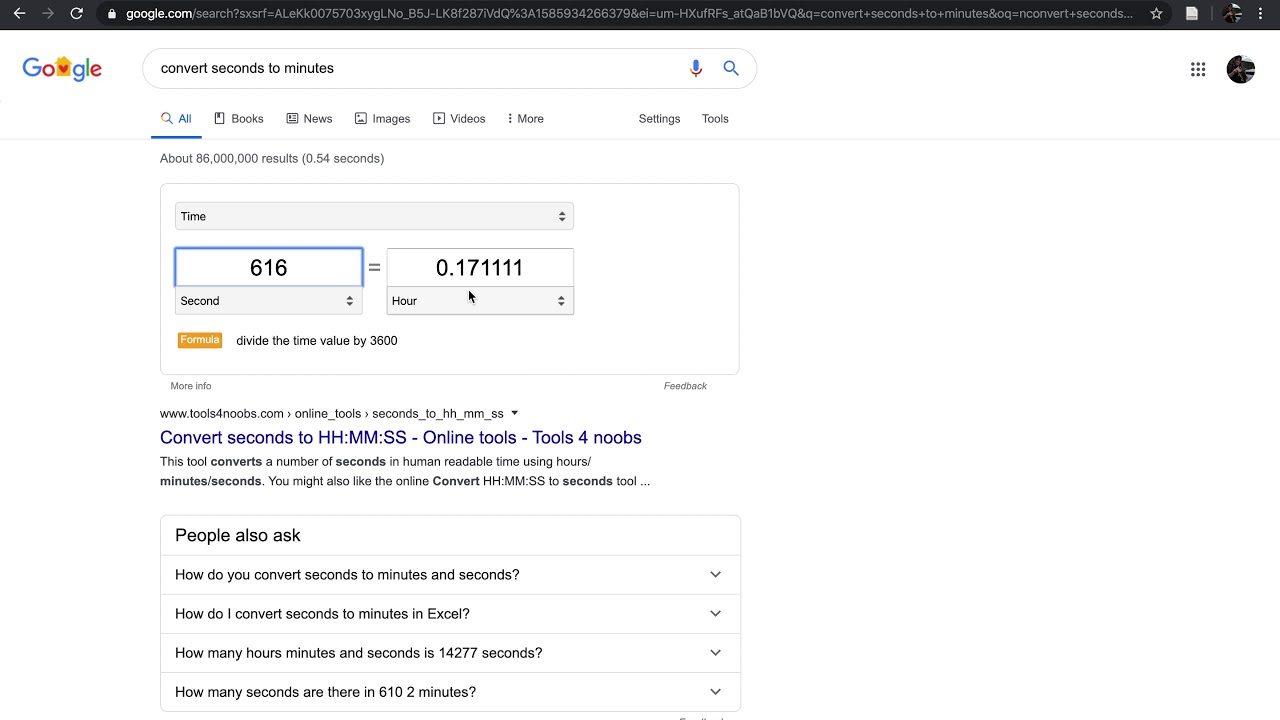Open the More search menu
The height and width of the screenshot is (720, 1280).
tap(525, 118)
